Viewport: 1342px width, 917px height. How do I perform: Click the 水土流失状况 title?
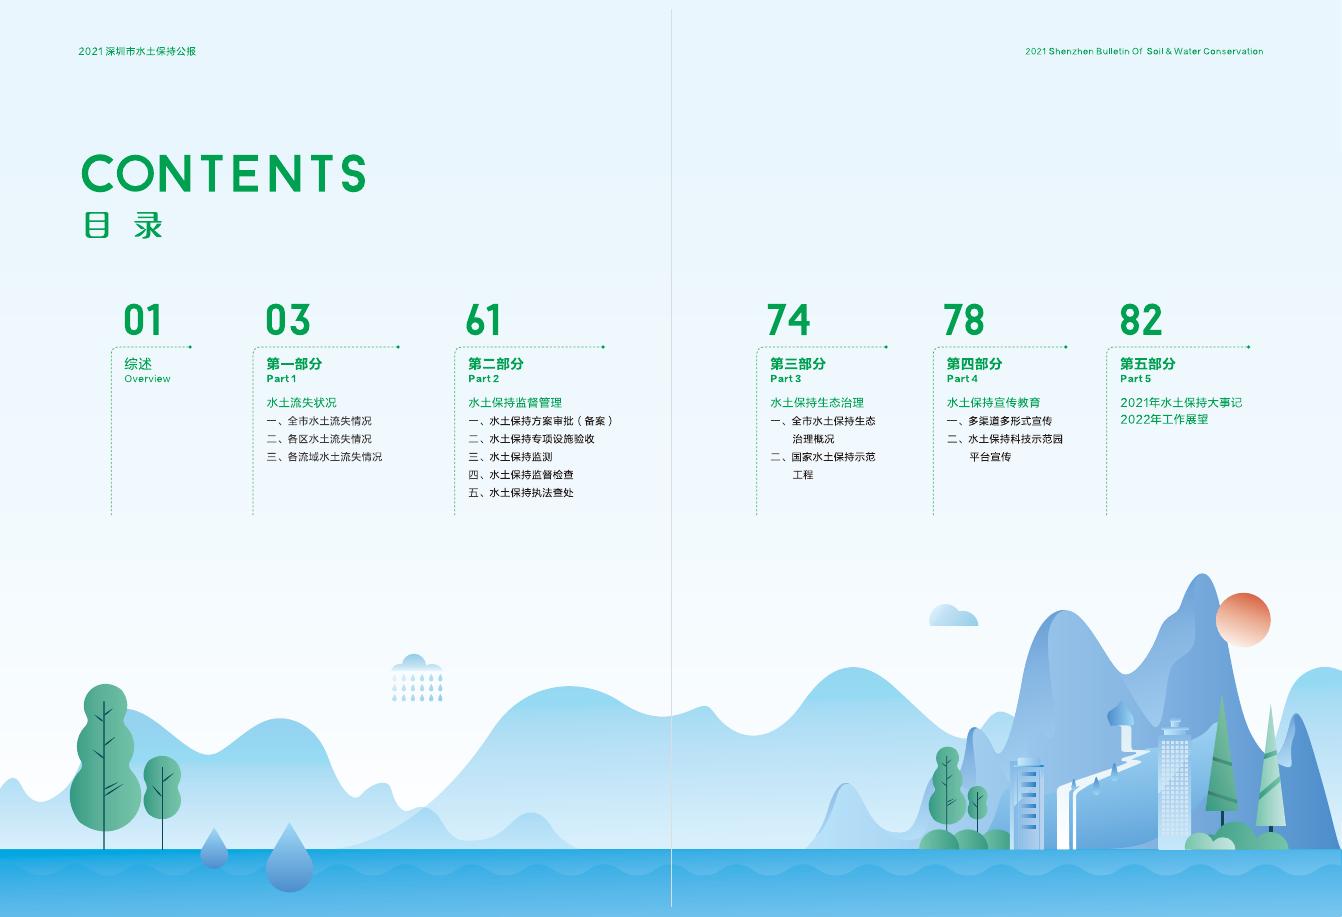point(301,402)
